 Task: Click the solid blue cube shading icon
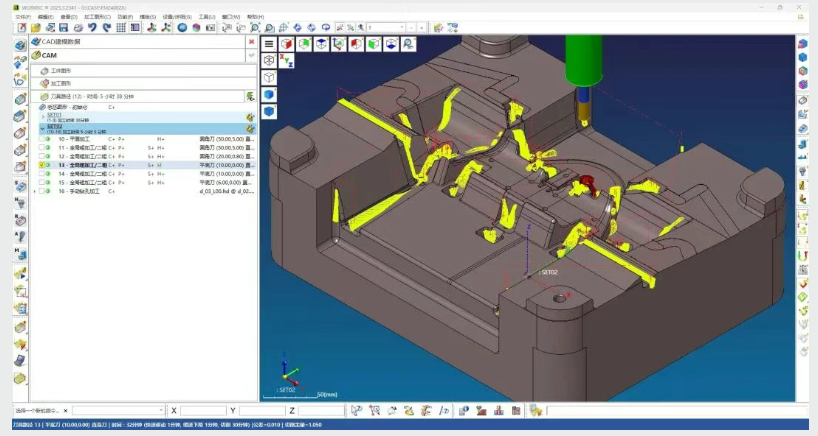click(269, 94)
